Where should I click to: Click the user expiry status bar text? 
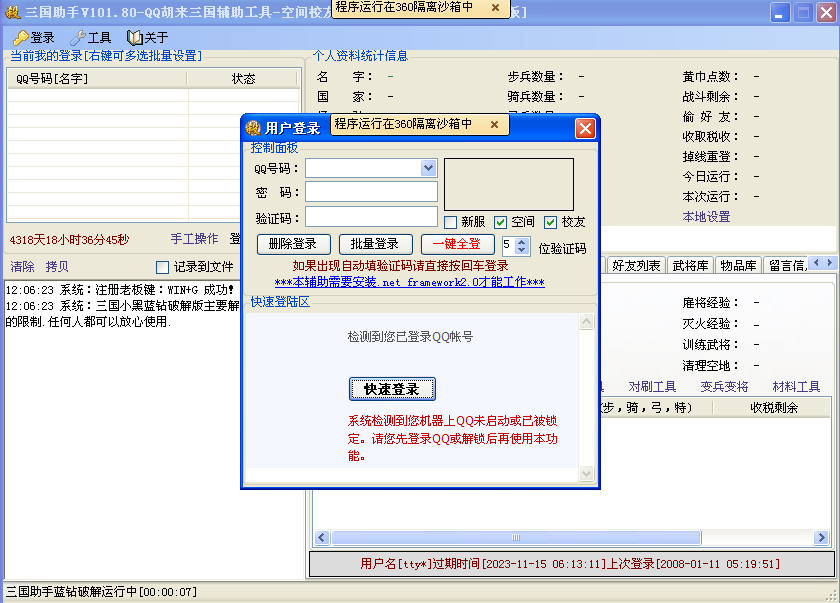coord(570,563)
